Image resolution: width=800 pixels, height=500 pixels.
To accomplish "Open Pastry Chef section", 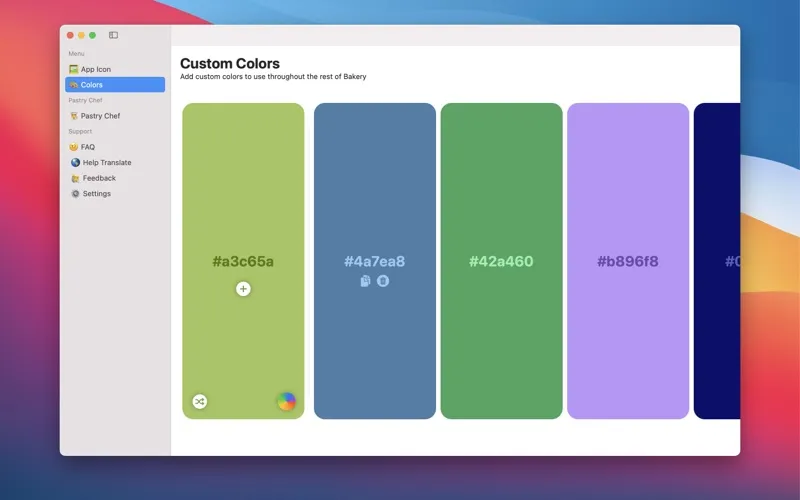I will [x=115, y=116].
